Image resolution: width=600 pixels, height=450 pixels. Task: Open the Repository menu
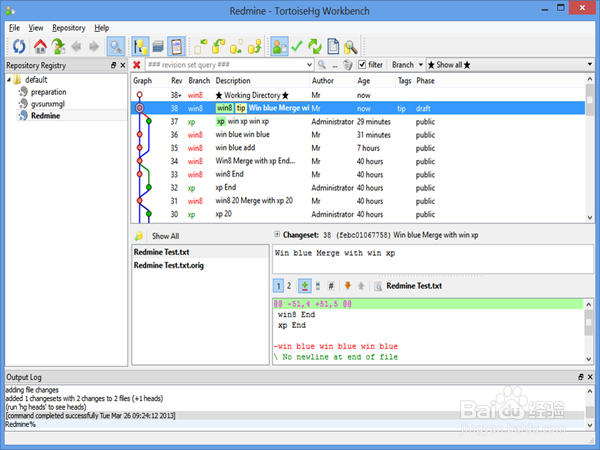pyautogui.click(x=69, y=28)
